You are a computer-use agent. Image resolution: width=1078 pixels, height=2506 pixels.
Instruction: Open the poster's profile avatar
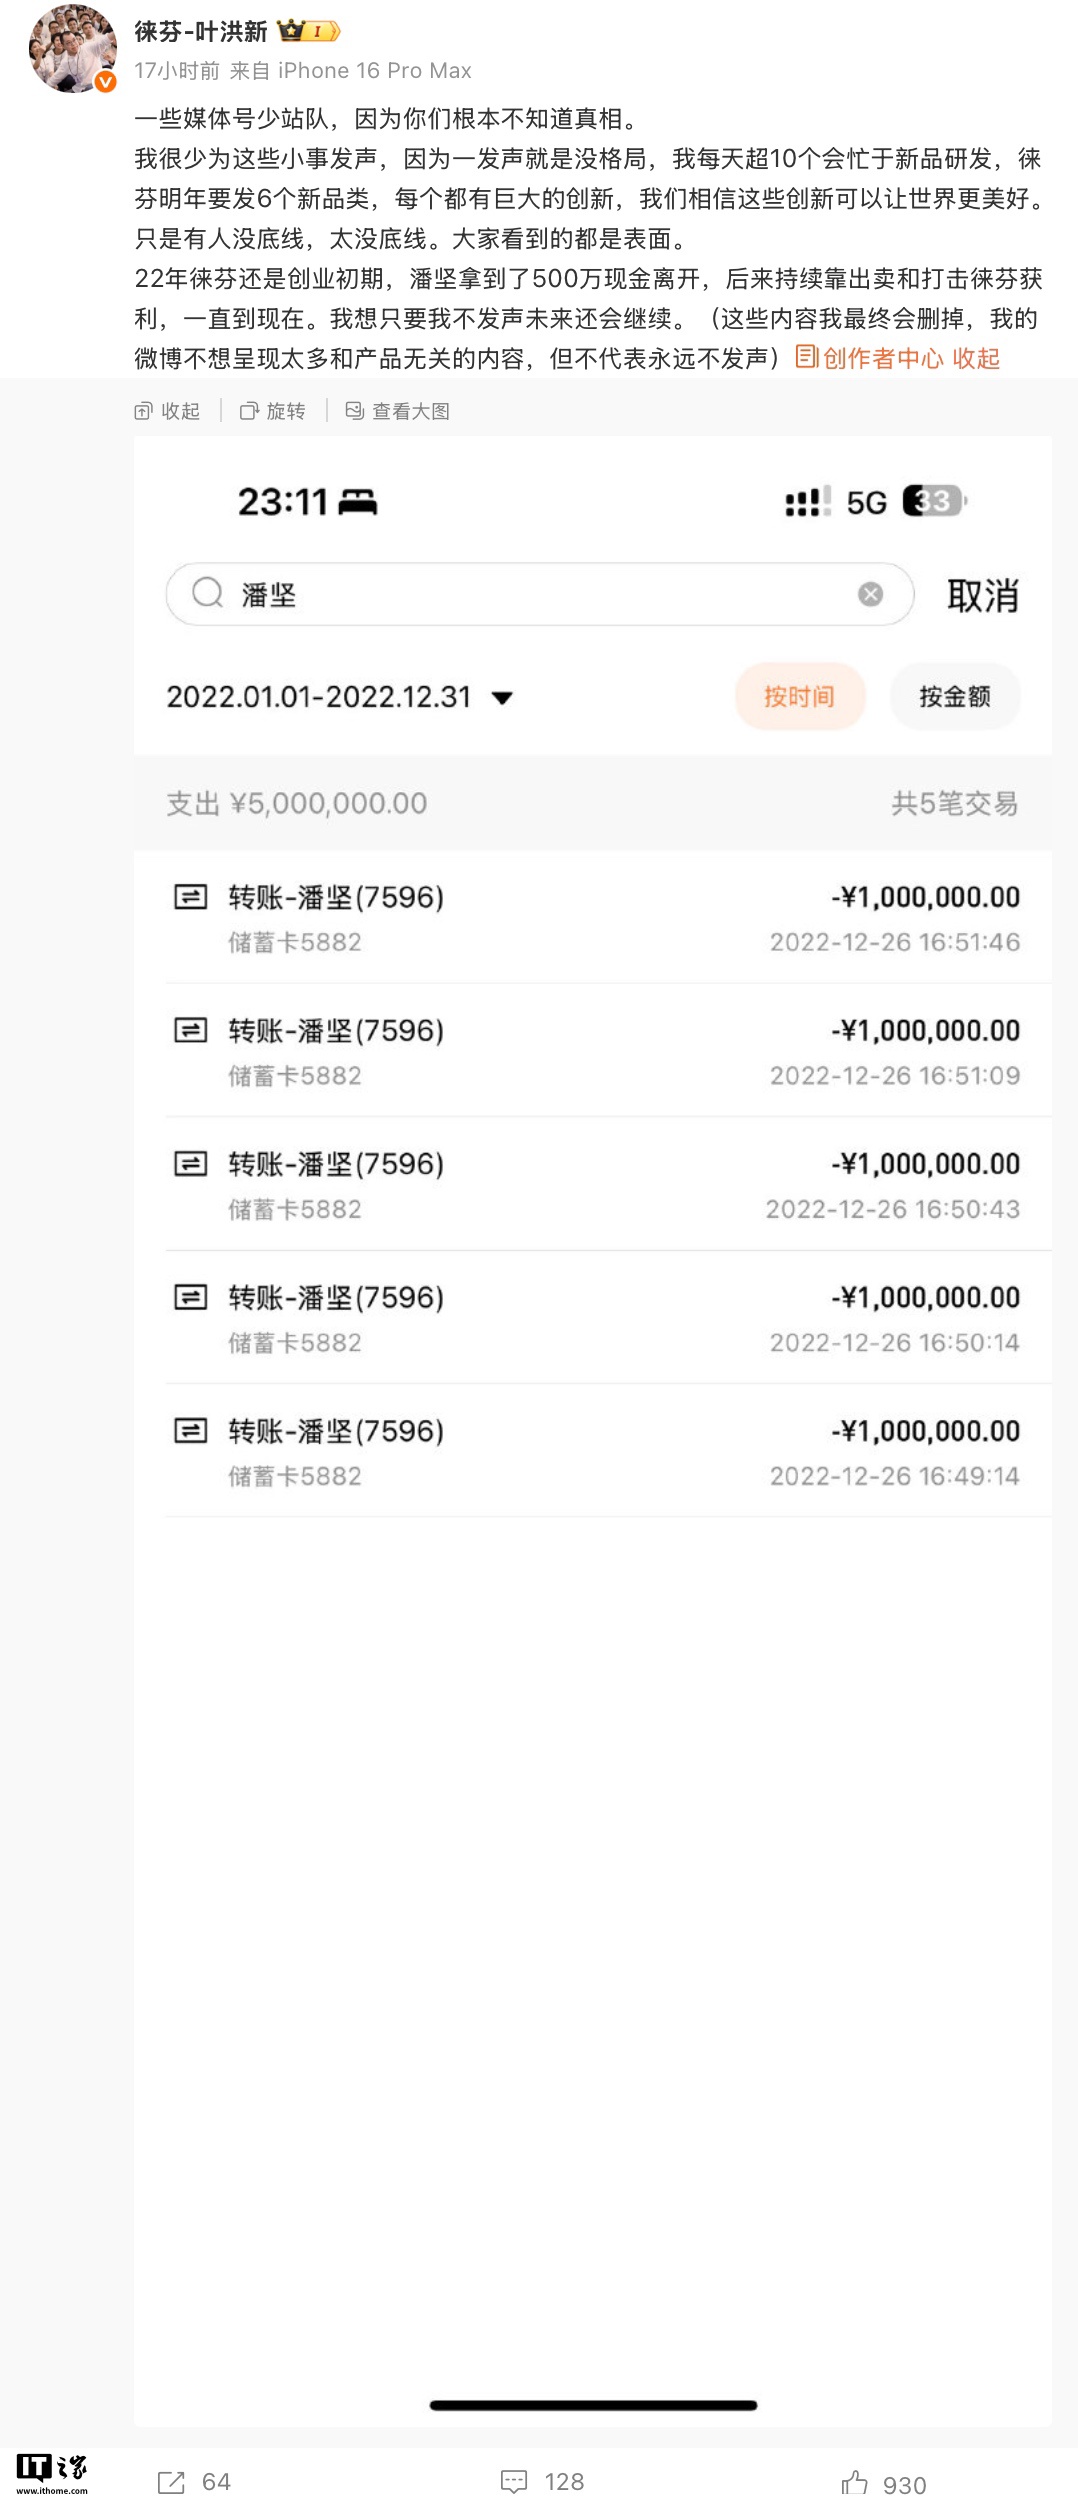click(72, 50)
